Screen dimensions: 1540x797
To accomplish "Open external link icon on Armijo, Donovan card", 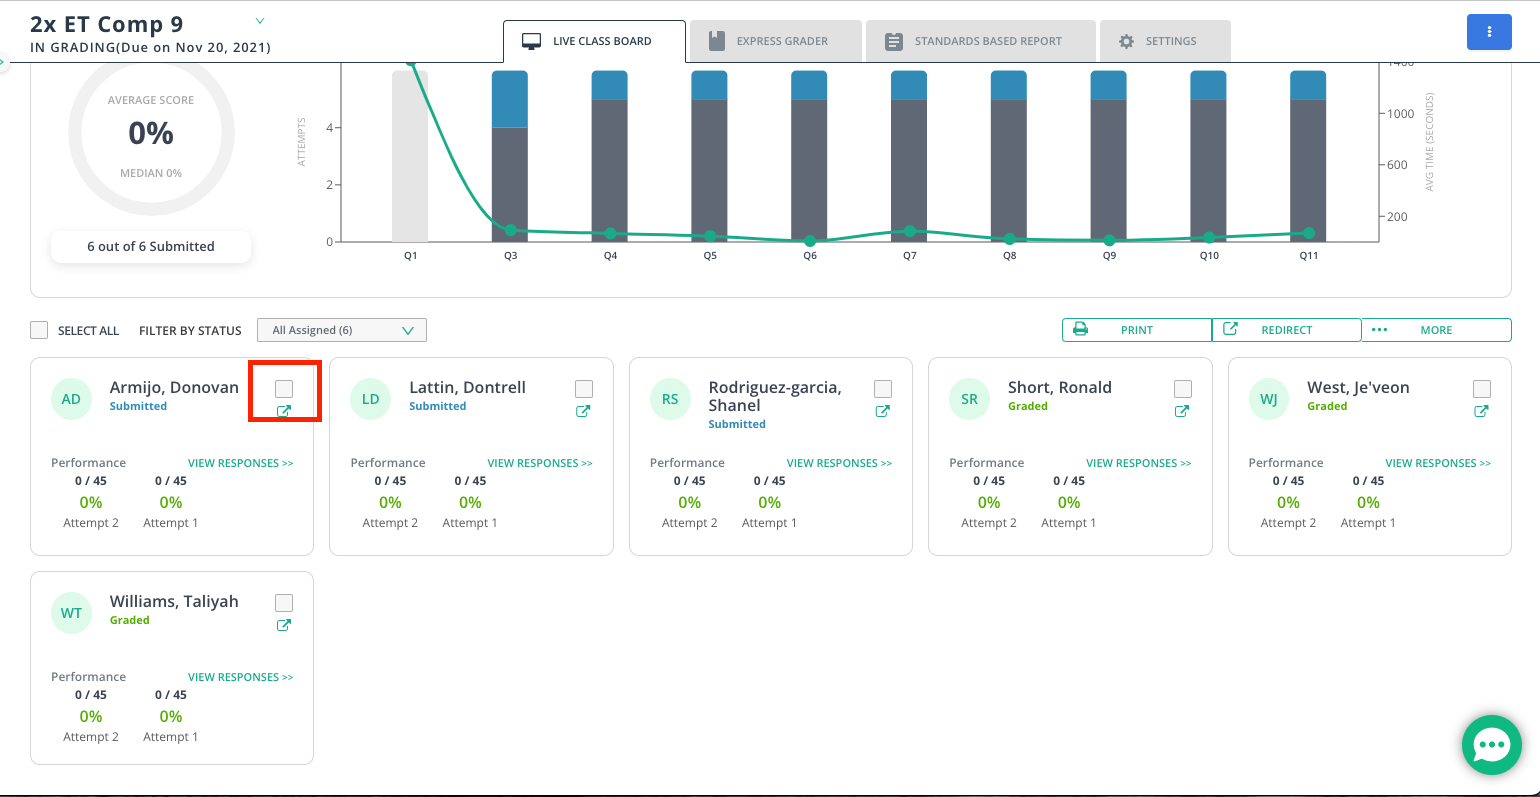I will click(284, 411).
